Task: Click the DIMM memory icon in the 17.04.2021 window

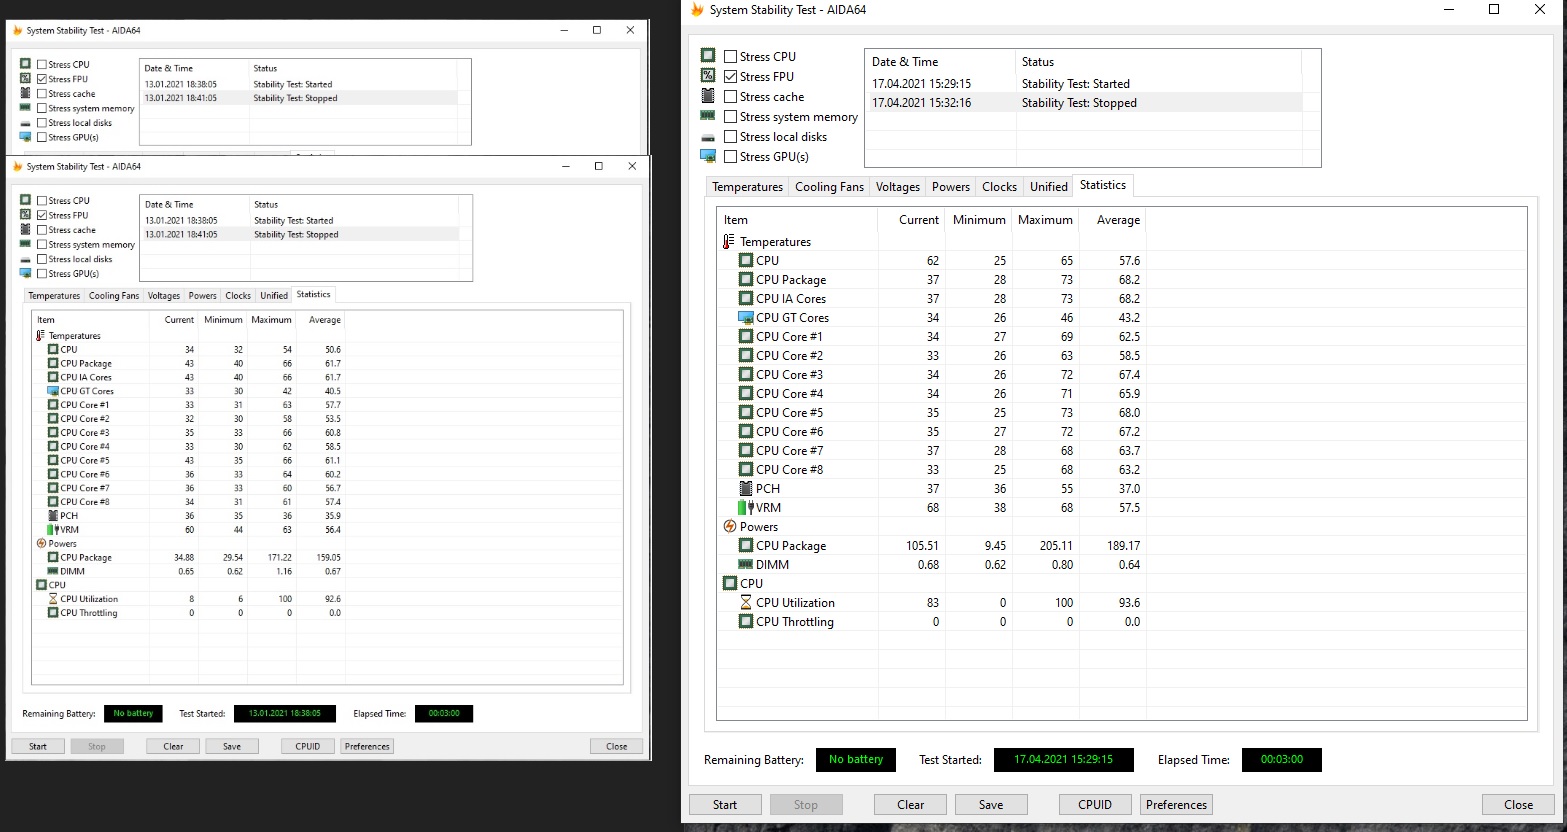Action: (x=746, y=565)
